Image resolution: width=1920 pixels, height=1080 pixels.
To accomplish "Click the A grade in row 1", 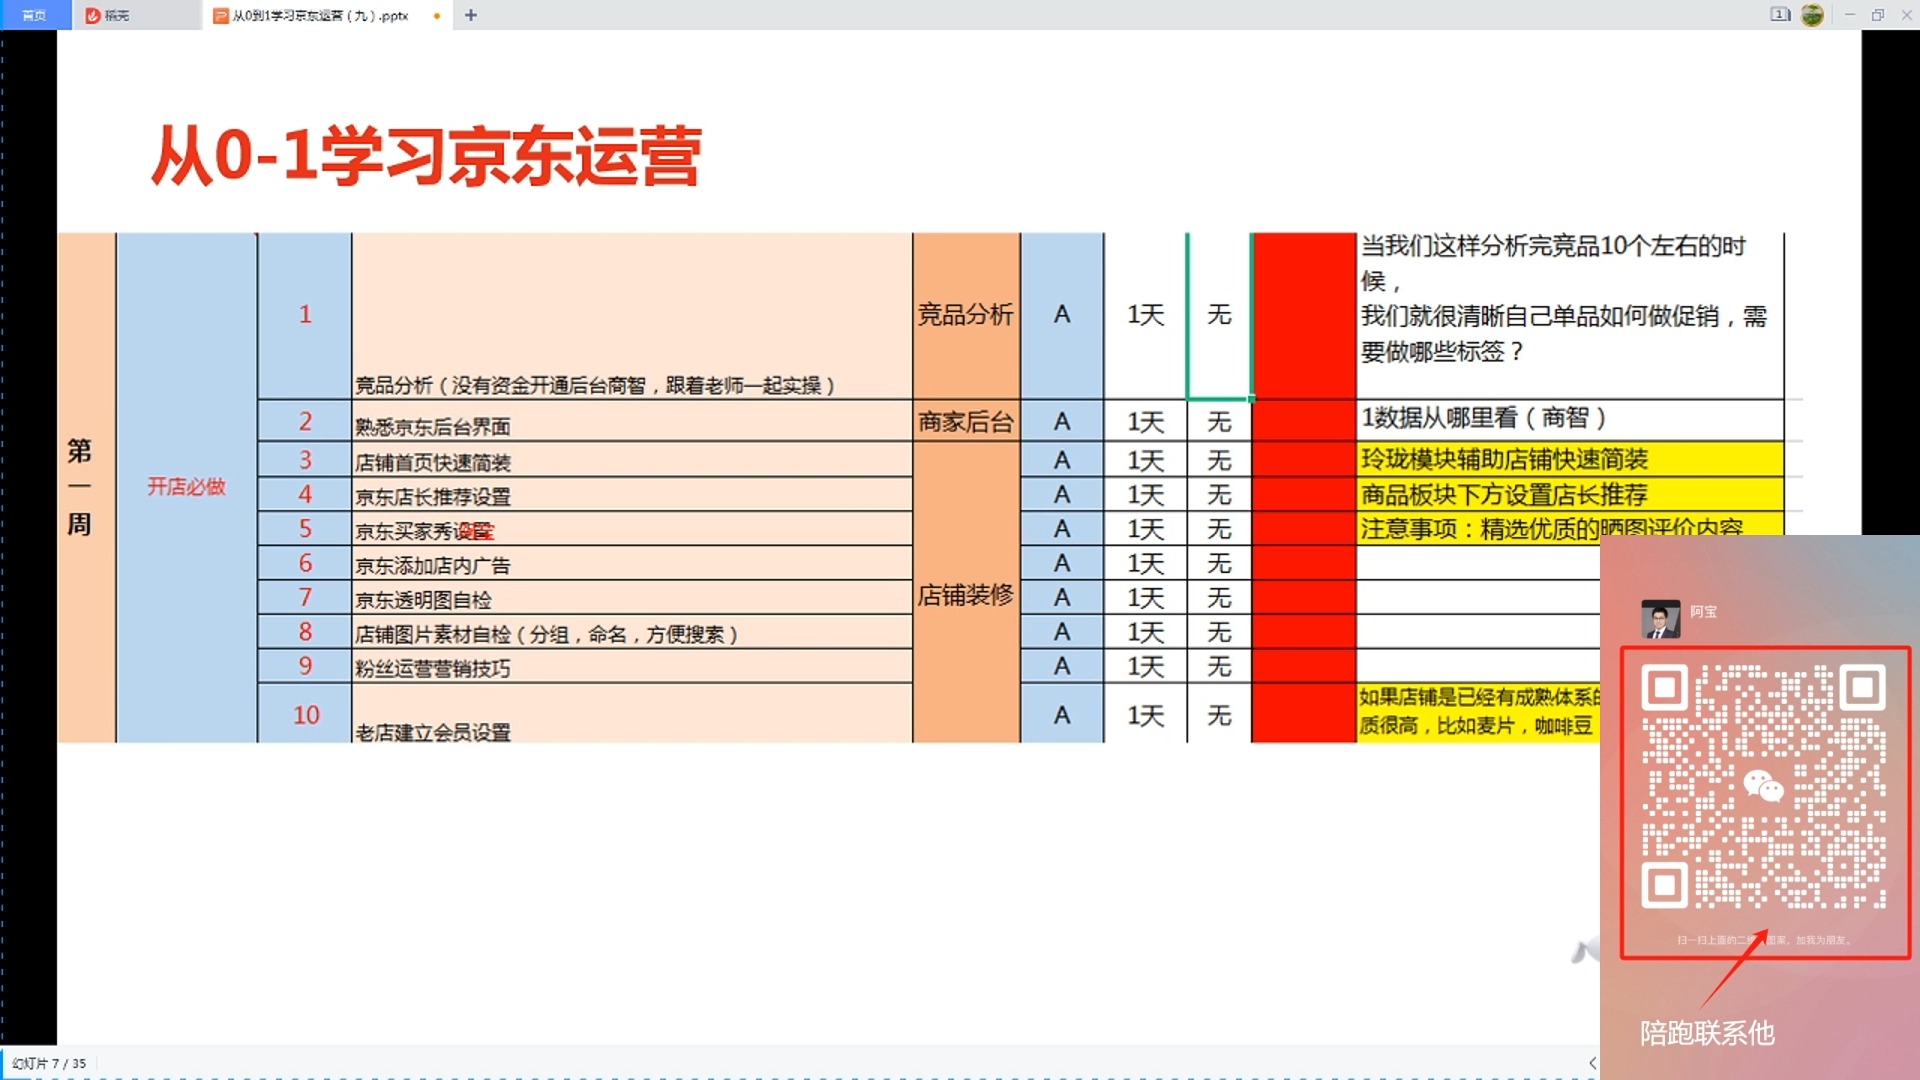I will click(x=1062, y=316).
